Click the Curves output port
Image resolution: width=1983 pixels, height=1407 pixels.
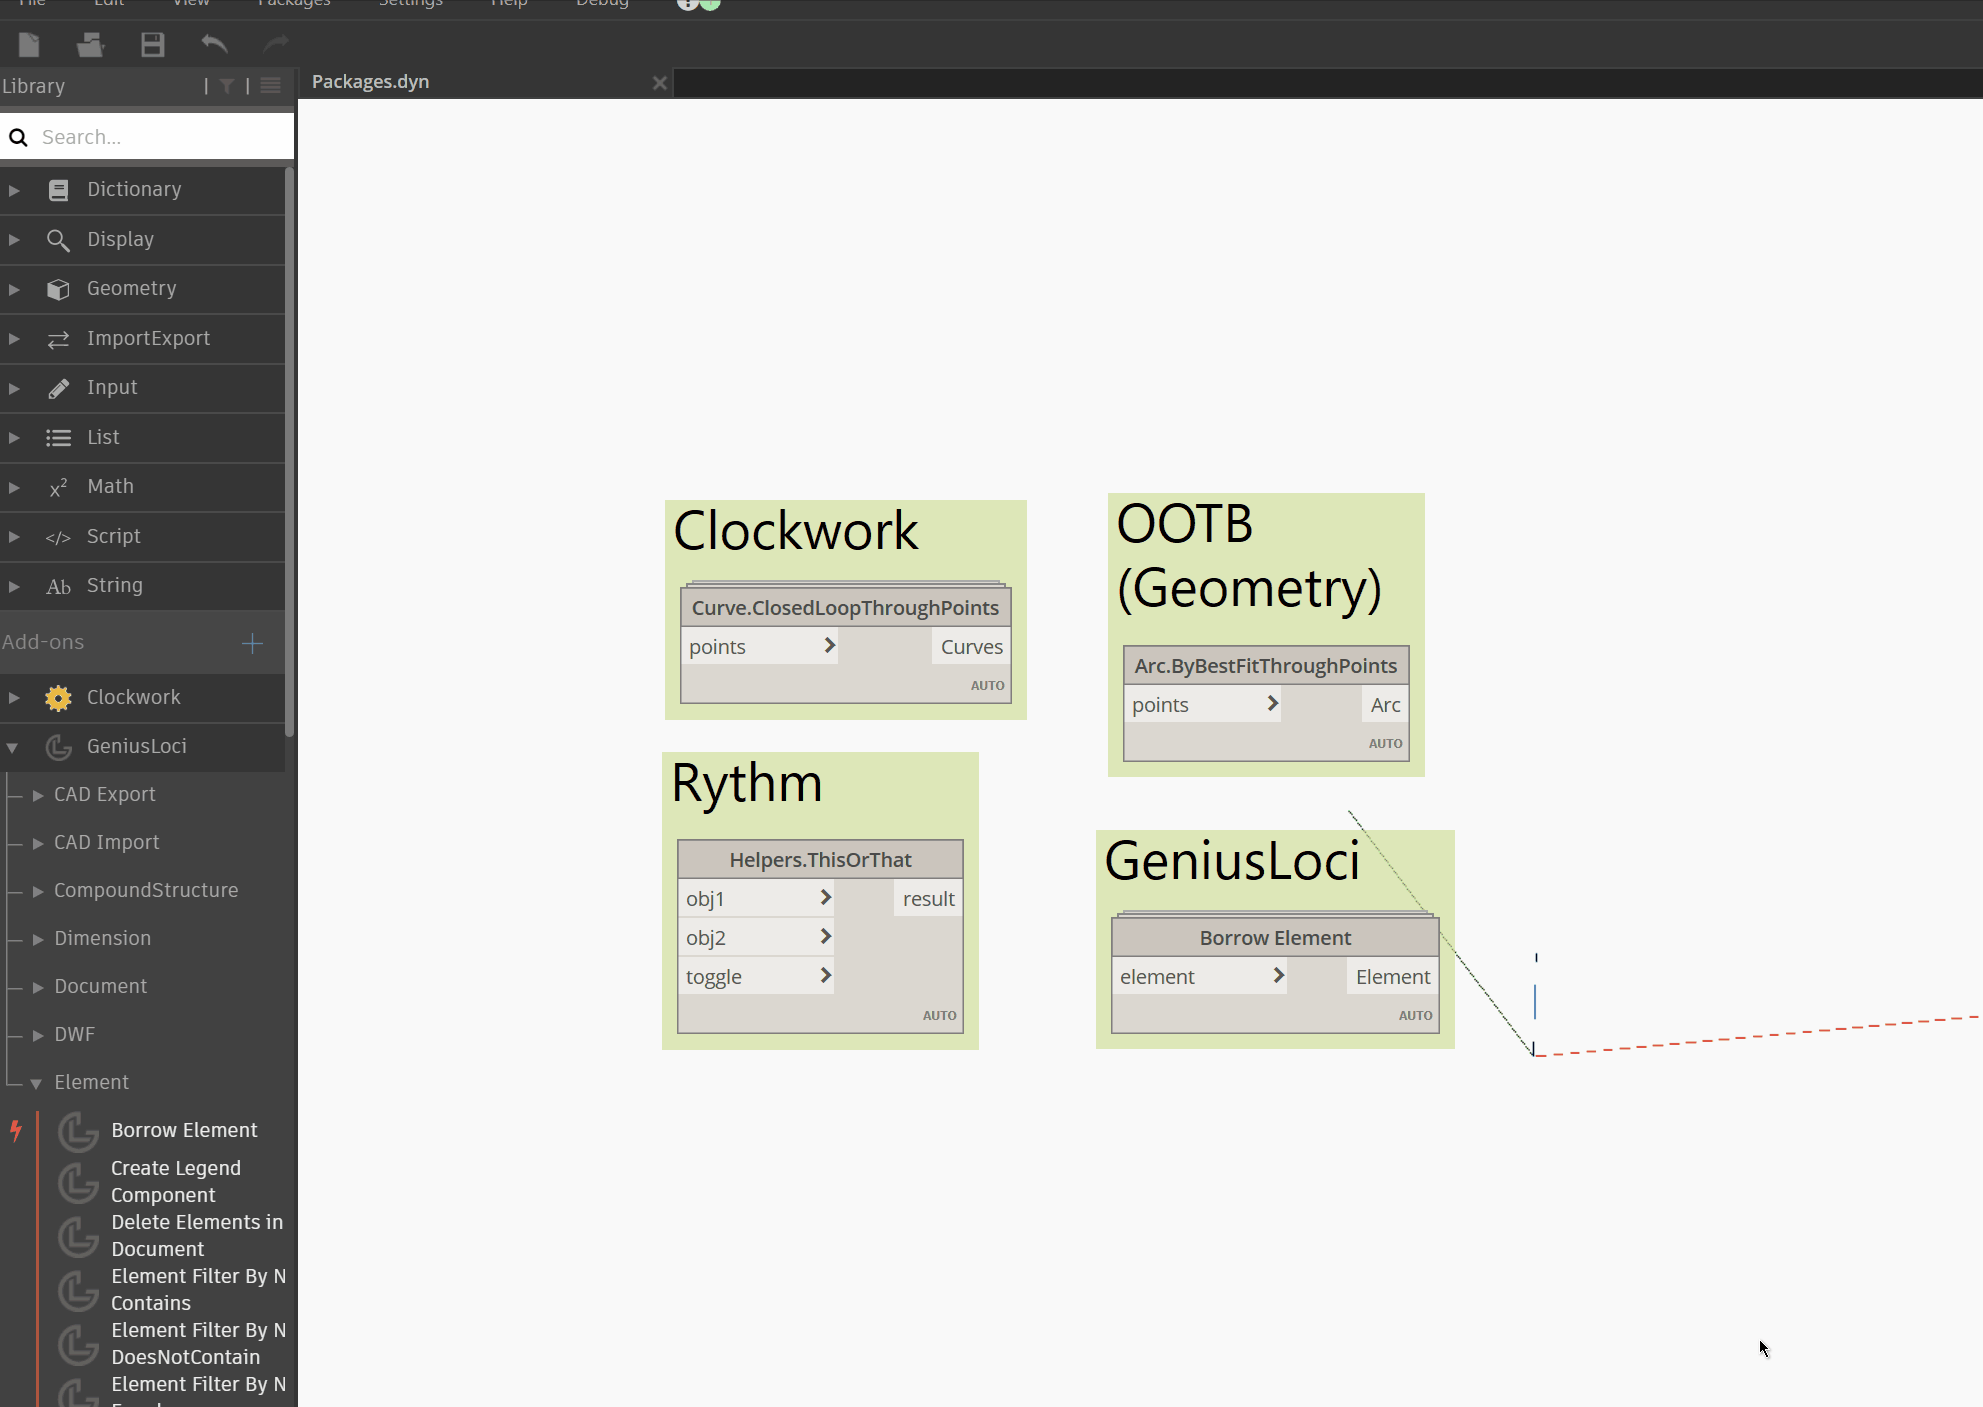[971, 646]
